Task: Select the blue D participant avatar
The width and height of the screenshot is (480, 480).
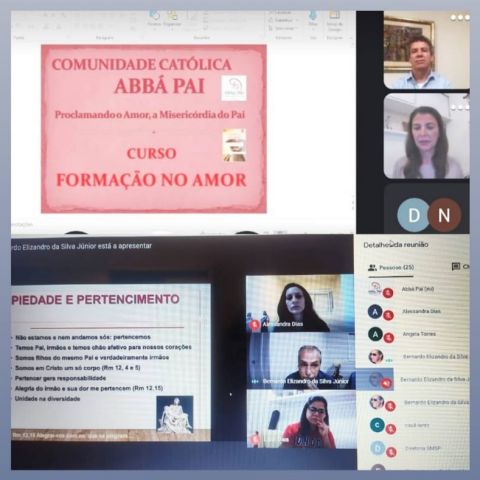Action: coord(414,215)
